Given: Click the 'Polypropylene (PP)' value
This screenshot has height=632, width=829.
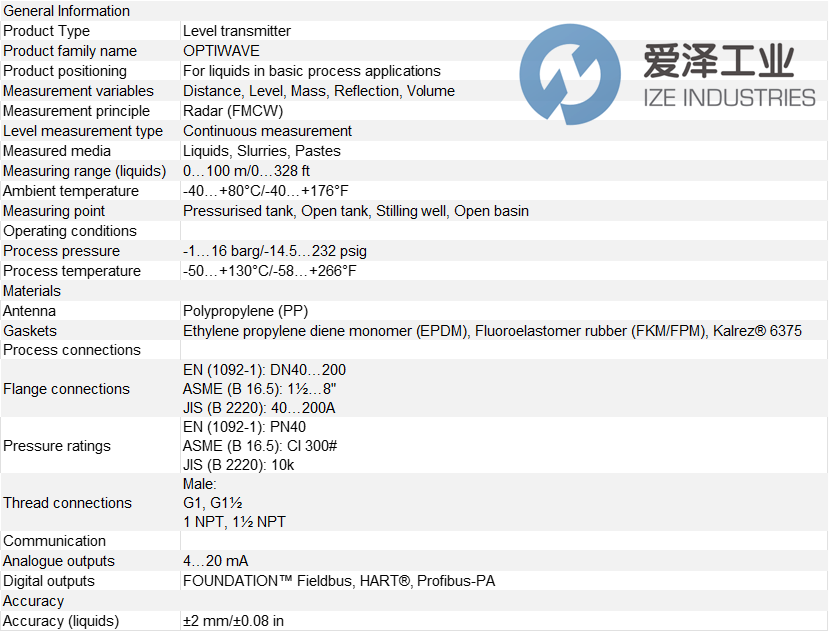Looking at the screenshot, I should (245, 311).
